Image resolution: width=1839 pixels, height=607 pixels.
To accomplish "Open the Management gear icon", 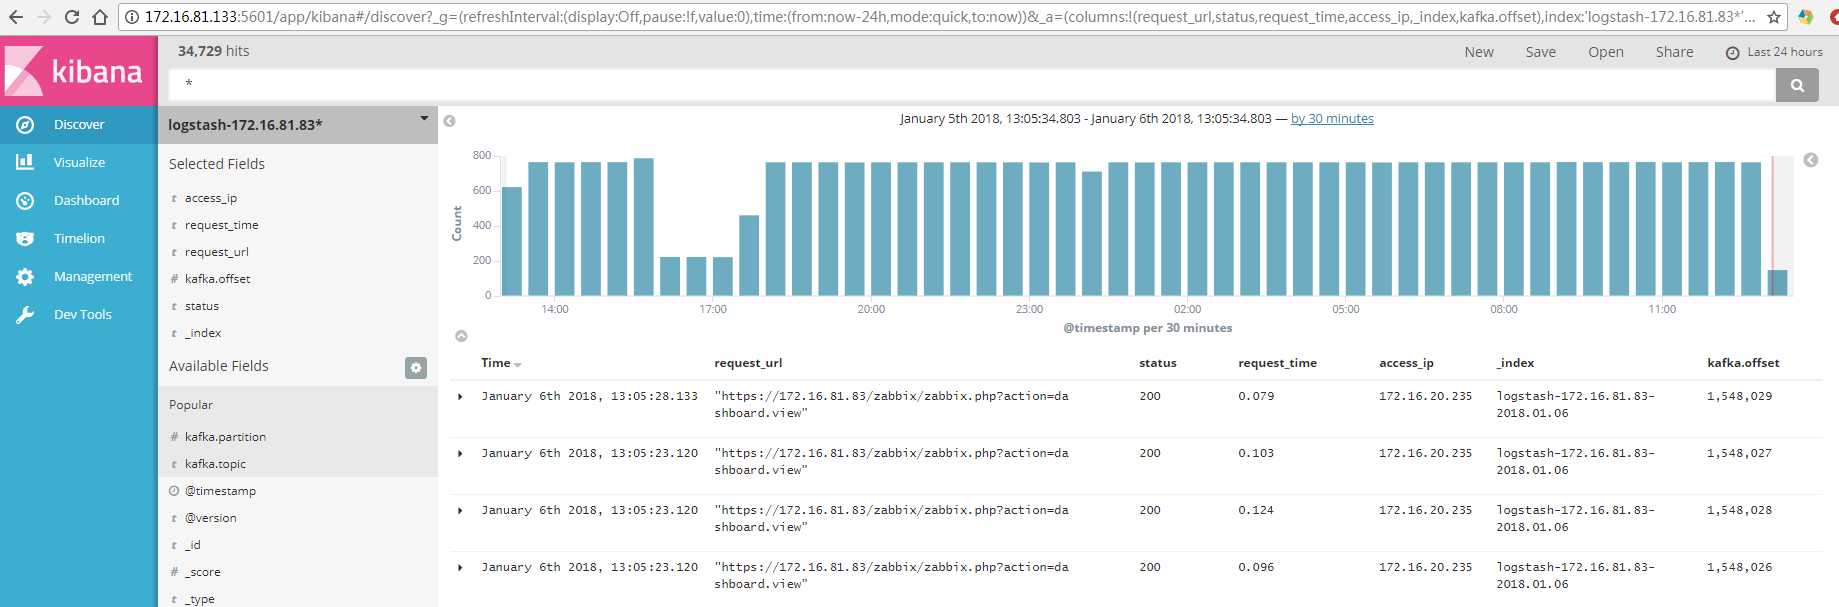I will pos(25,277).
